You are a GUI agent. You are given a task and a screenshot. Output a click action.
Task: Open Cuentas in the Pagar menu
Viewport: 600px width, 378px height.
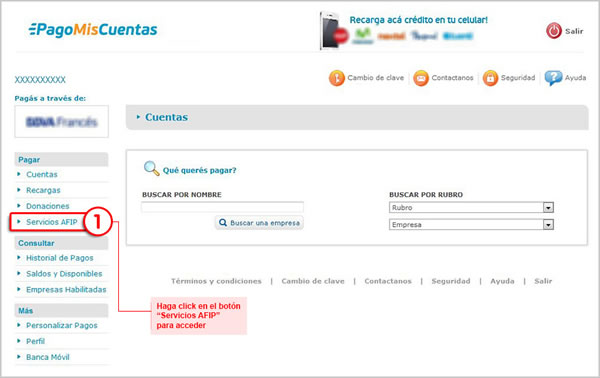(42, 174)
